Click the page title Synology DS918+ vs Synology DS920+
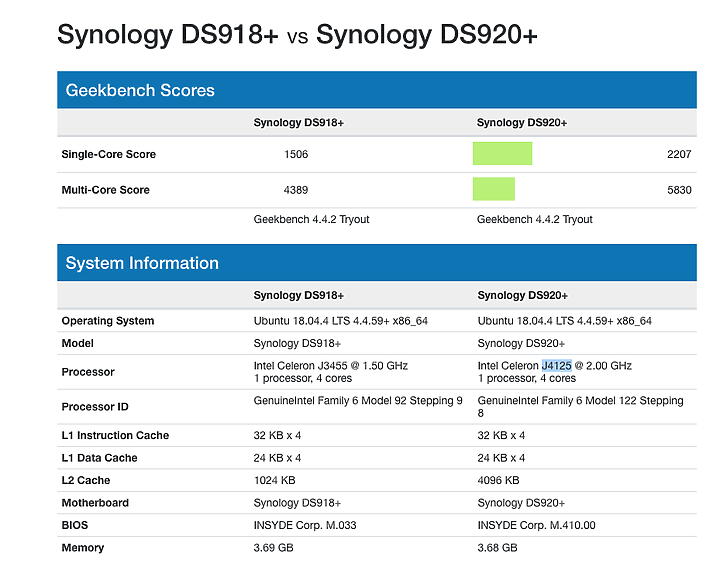This screenshot has width=720, height=570. pos(297,34)
